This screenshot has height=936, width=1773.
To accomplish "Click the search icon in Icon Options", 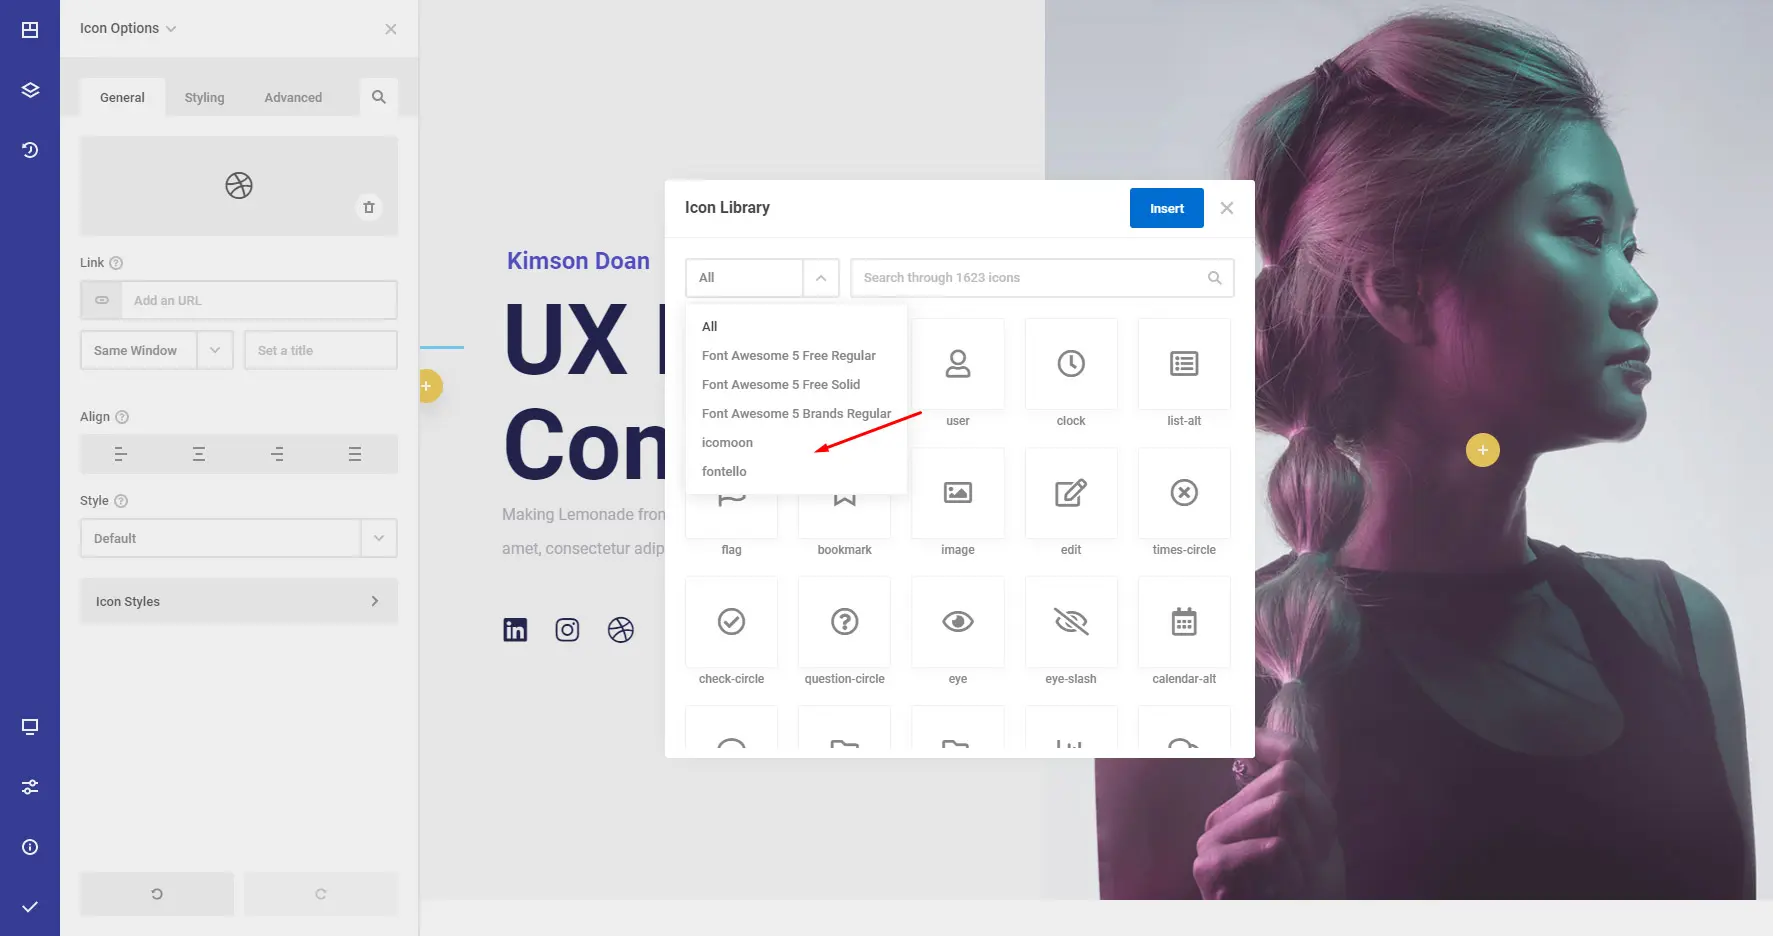I will click(x=379, y=97).
